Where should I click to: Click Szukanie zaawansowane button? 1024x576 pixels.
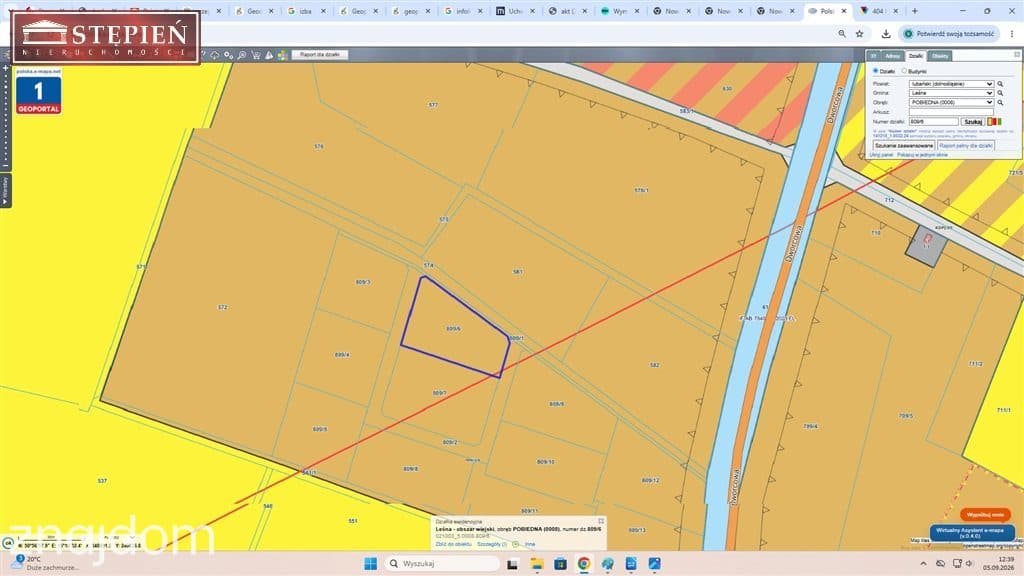pos(904,146)
